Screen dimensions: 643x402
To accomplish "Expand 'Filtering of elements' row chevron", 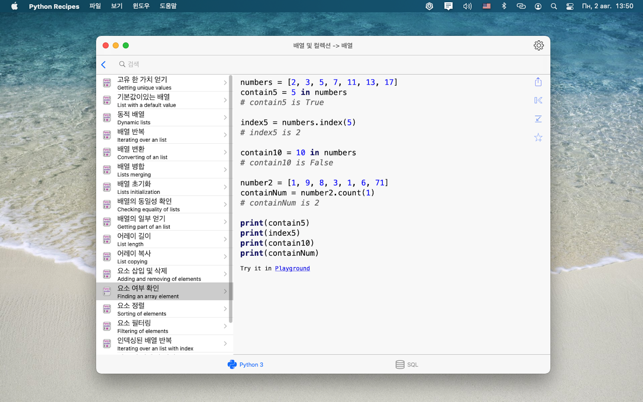I will point(225,326).
